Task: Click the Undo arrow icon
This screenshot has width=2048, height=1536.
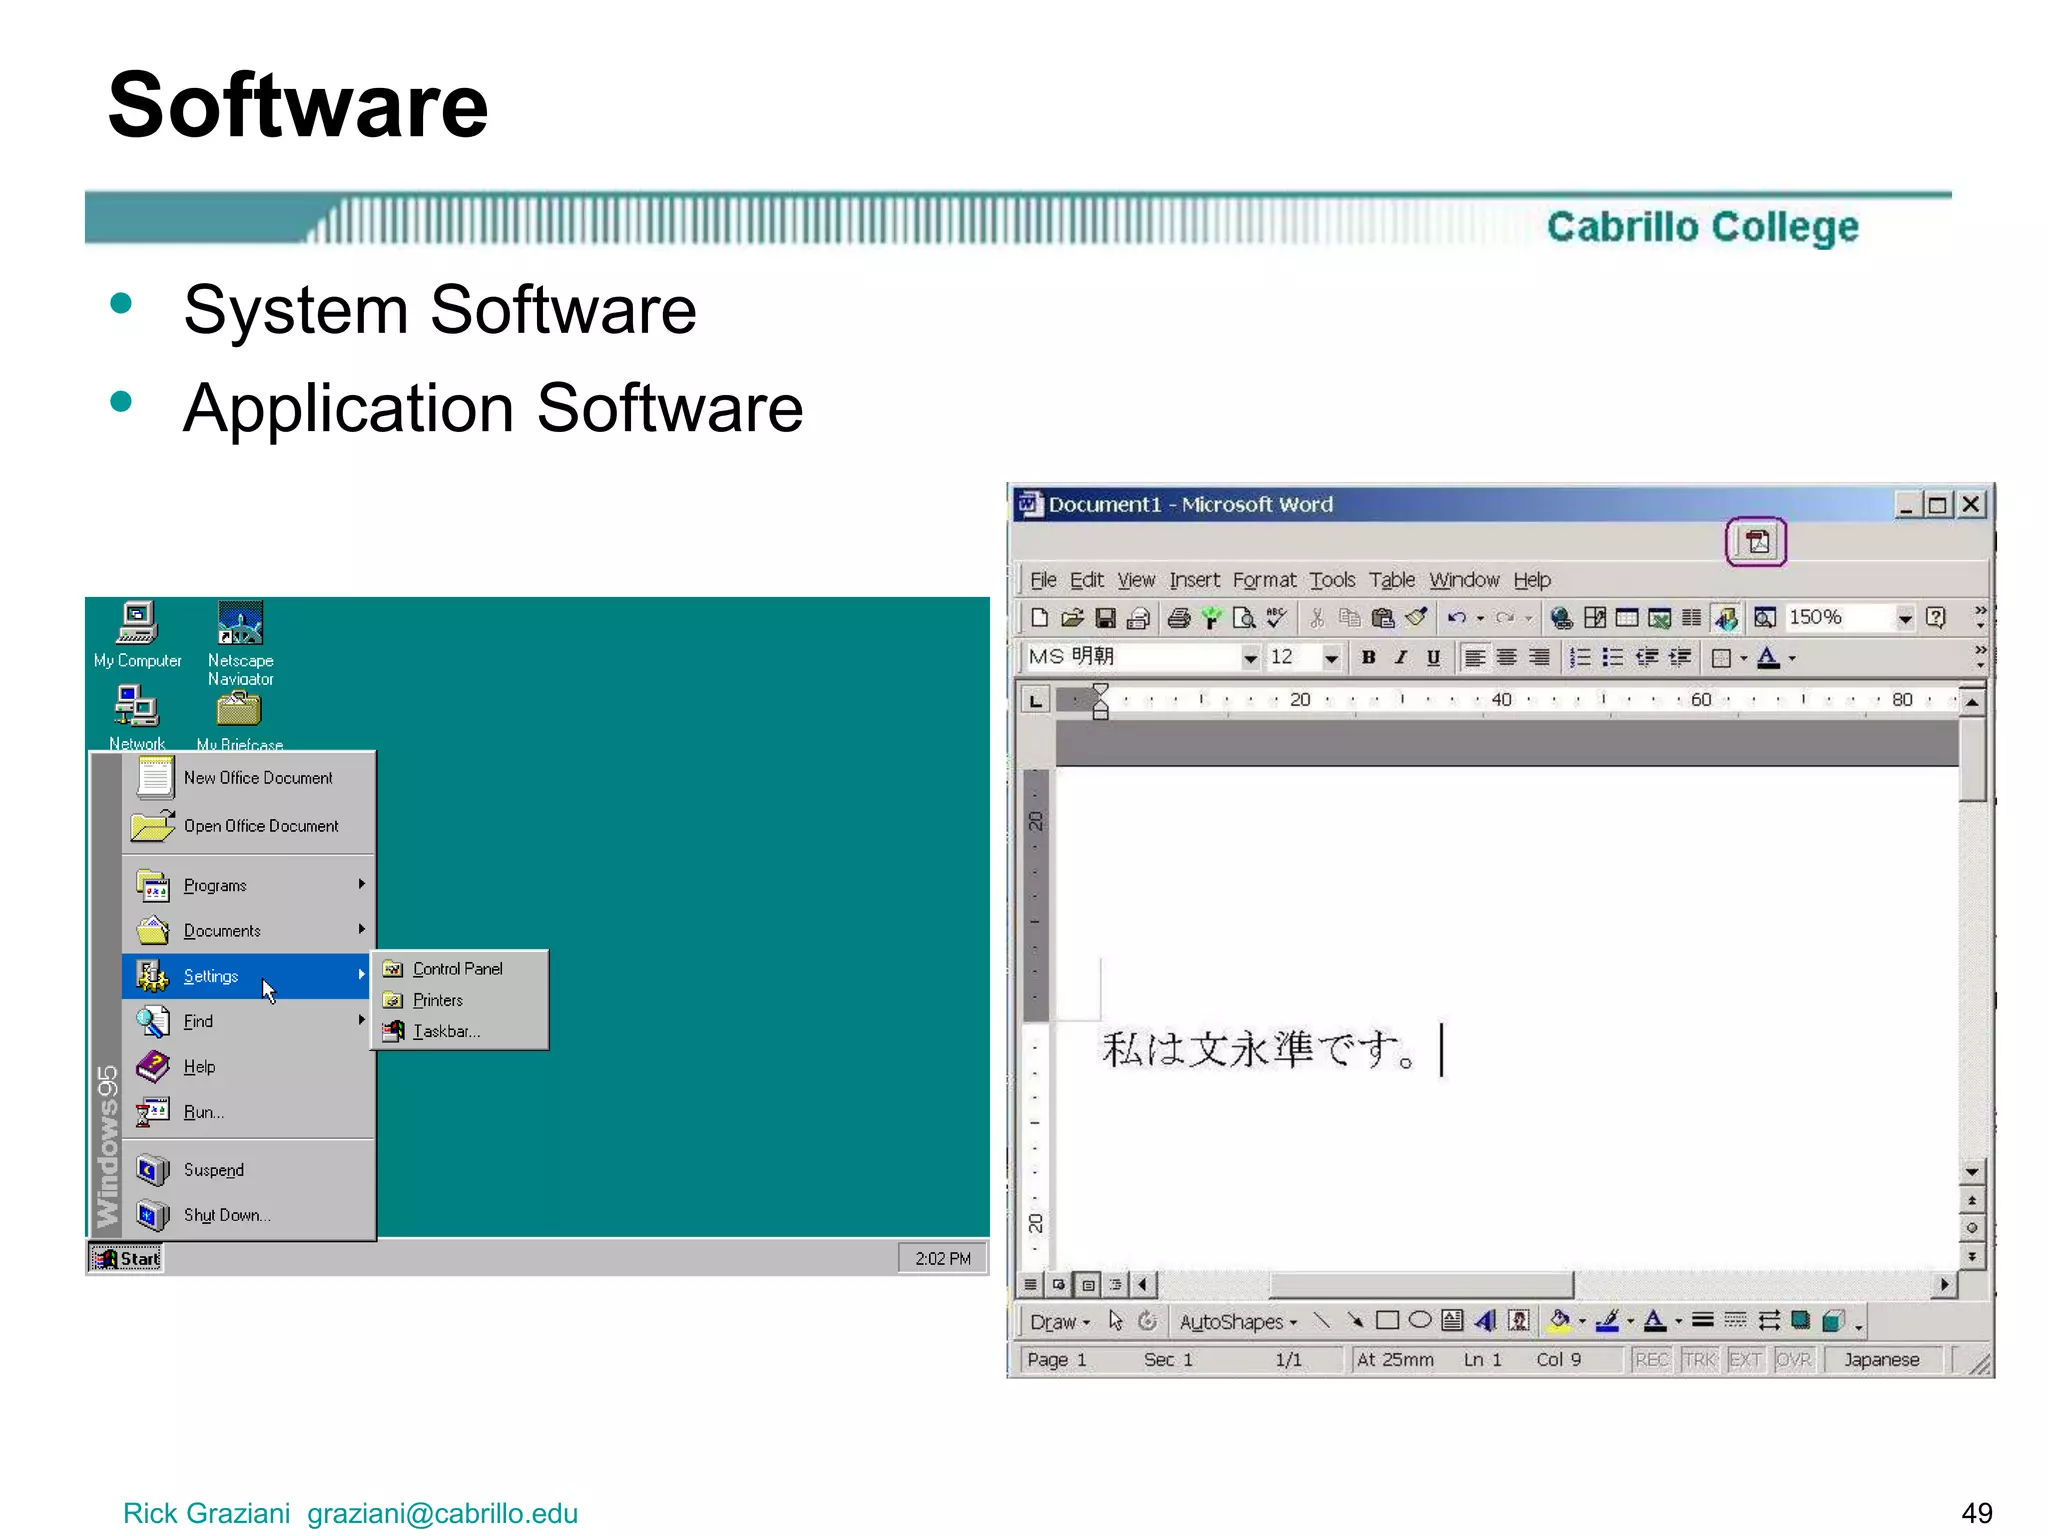Action: [1457, 618]
